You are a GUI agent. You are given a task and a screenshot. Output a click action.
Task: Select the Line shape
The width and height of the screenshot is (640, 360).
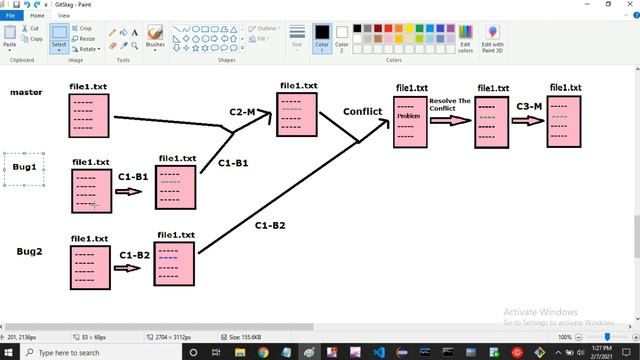click(x=177, y=29)
